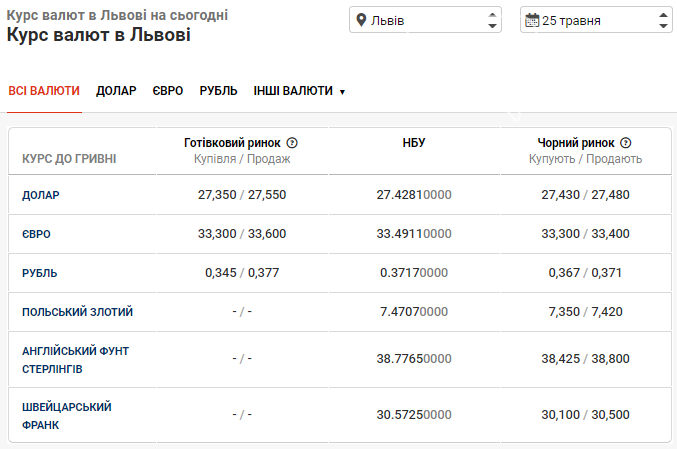Click franc black market 30,100 / 30,500

tap(585, 414)
